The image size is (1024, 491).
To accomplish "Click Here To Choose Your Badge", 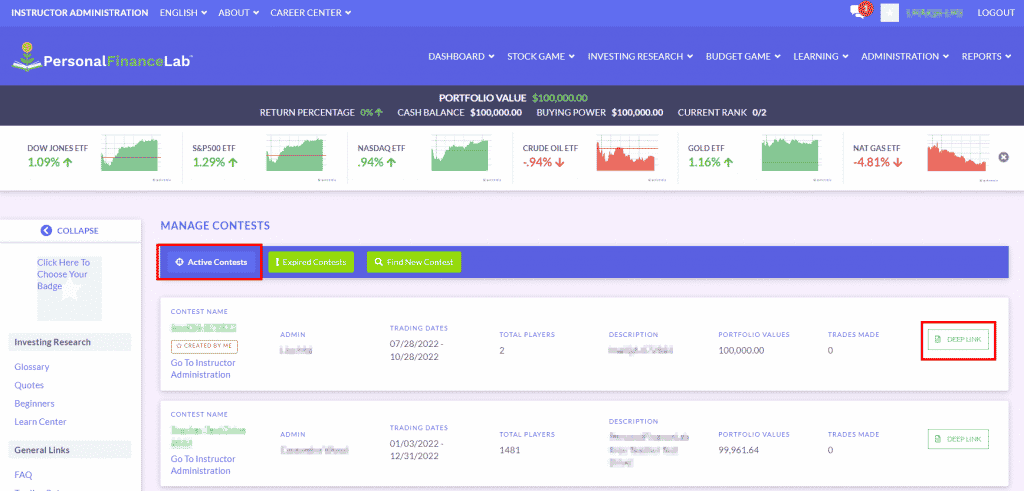I will click(x=63, y=274).
